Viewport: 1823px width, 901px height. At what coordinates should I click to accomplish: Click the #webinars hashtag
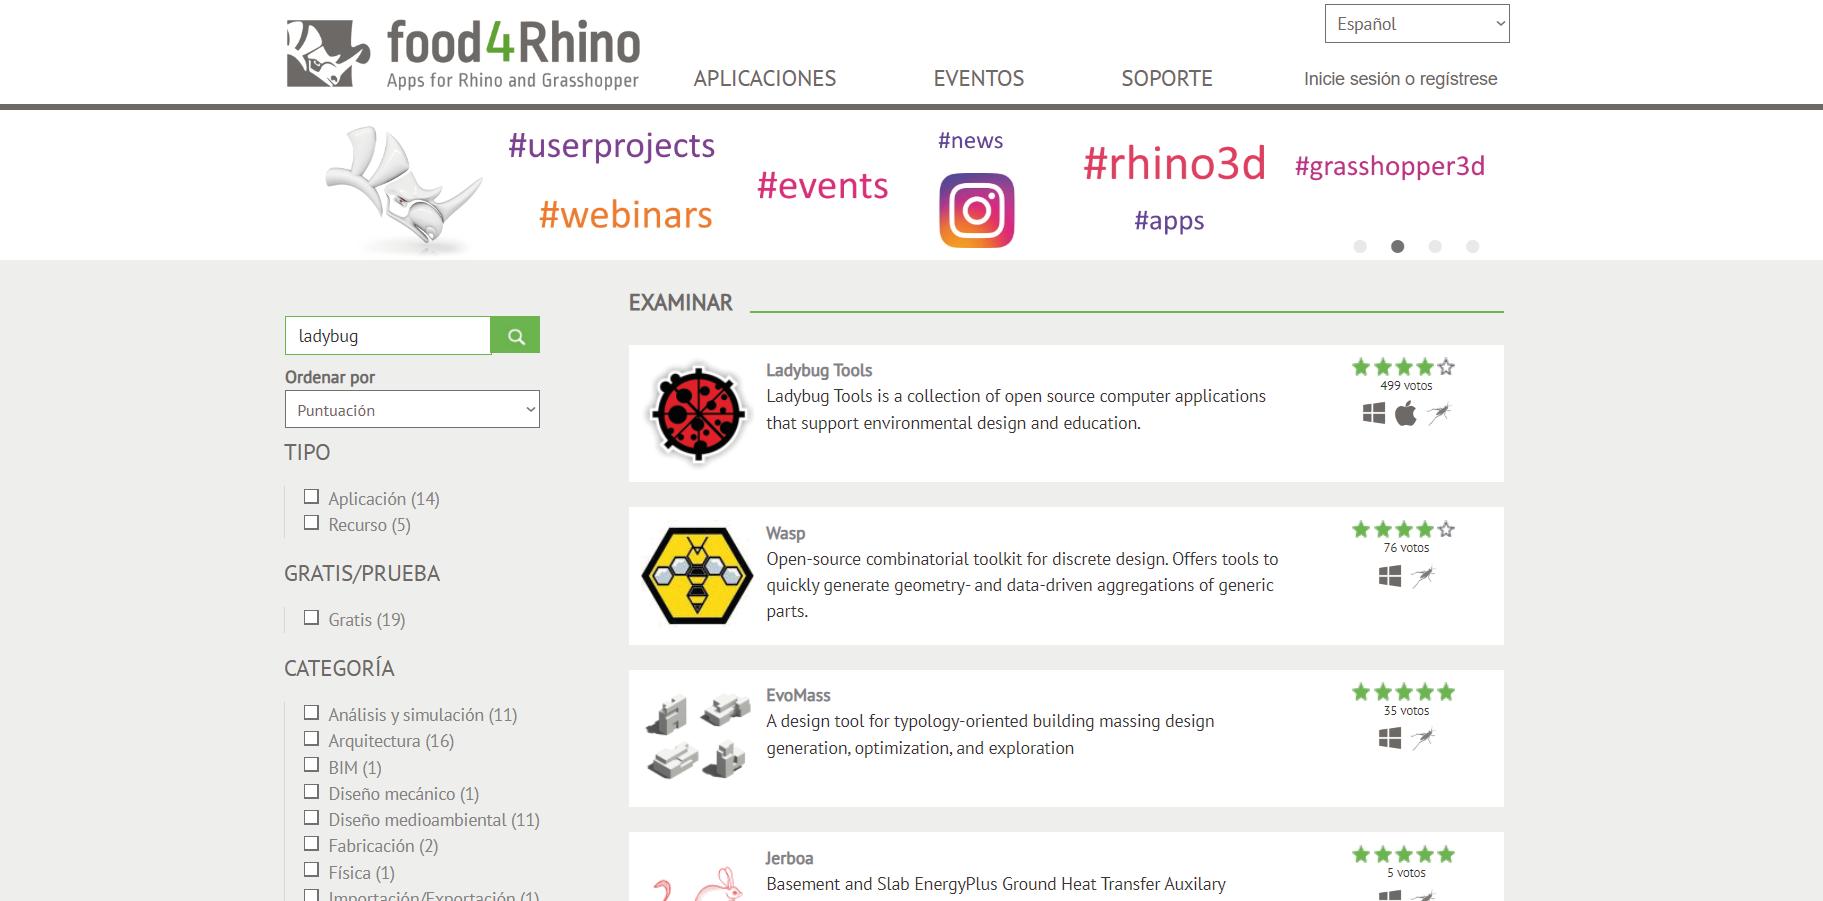click(x=626, y=215)
